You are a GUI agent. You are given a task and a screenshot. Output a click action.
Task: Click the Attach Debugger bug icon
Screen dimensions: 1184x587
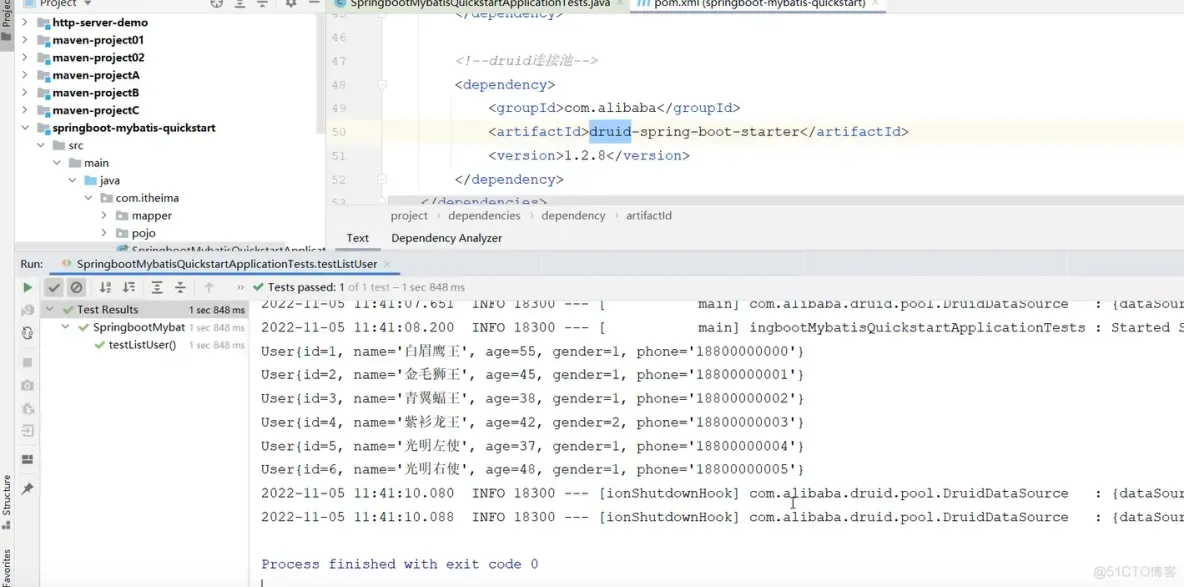click(27, 409)
